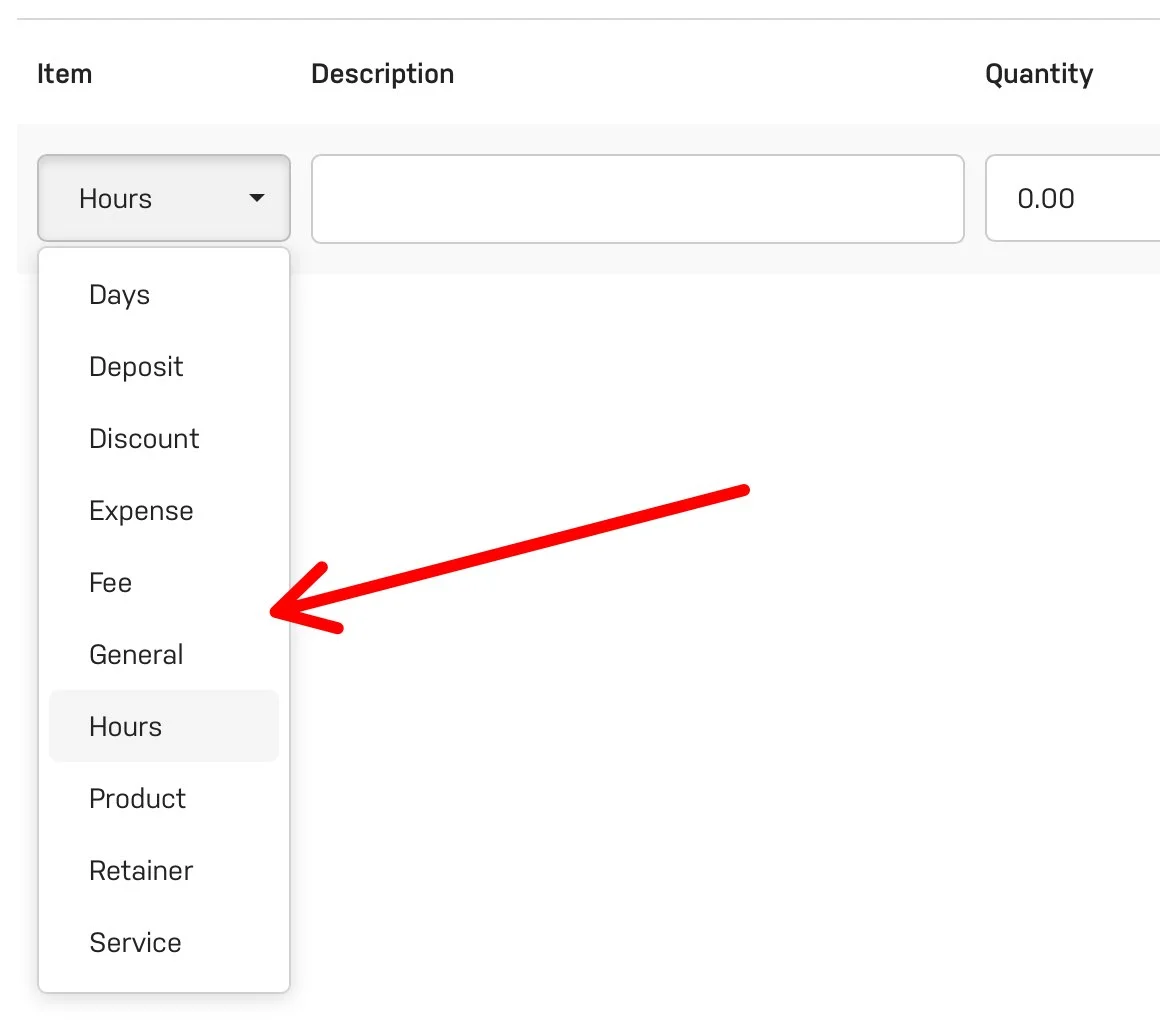Screen dimensions: 1160x1036
Task: Focus the empty Description text field
Action: [x=637, y=198]
